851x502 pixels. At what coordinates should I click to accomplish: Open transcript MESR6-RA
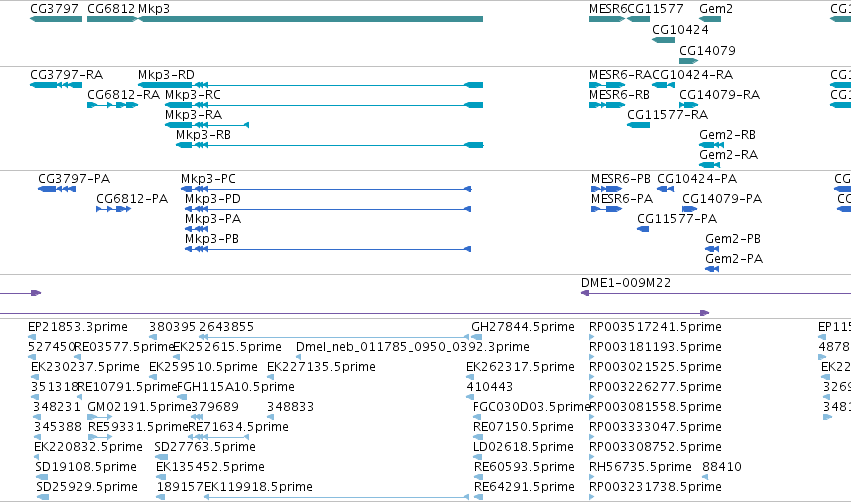click(607, 85)
